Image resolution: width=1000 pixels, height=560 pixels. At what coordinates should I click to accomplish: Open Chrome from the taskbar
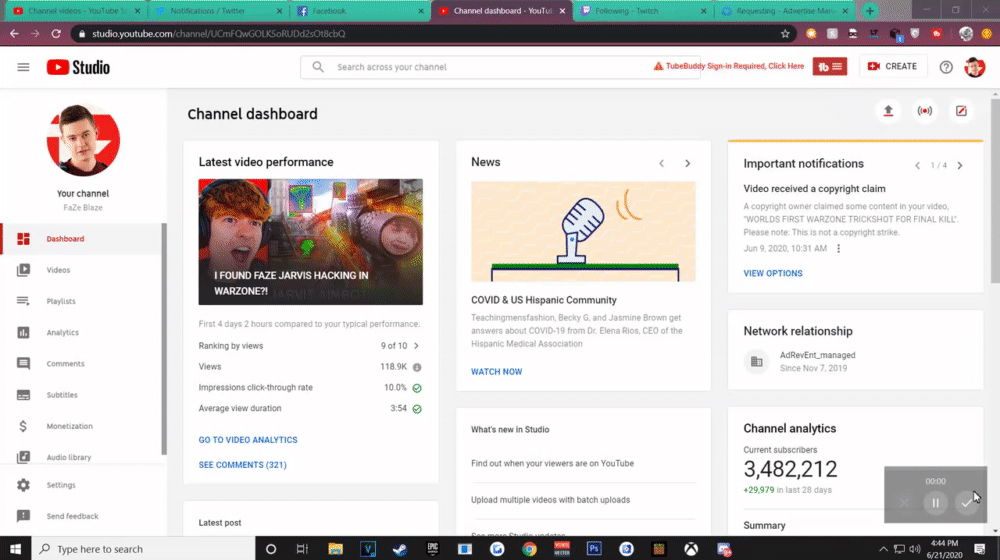pyautogui.click(x=529, y=549)
